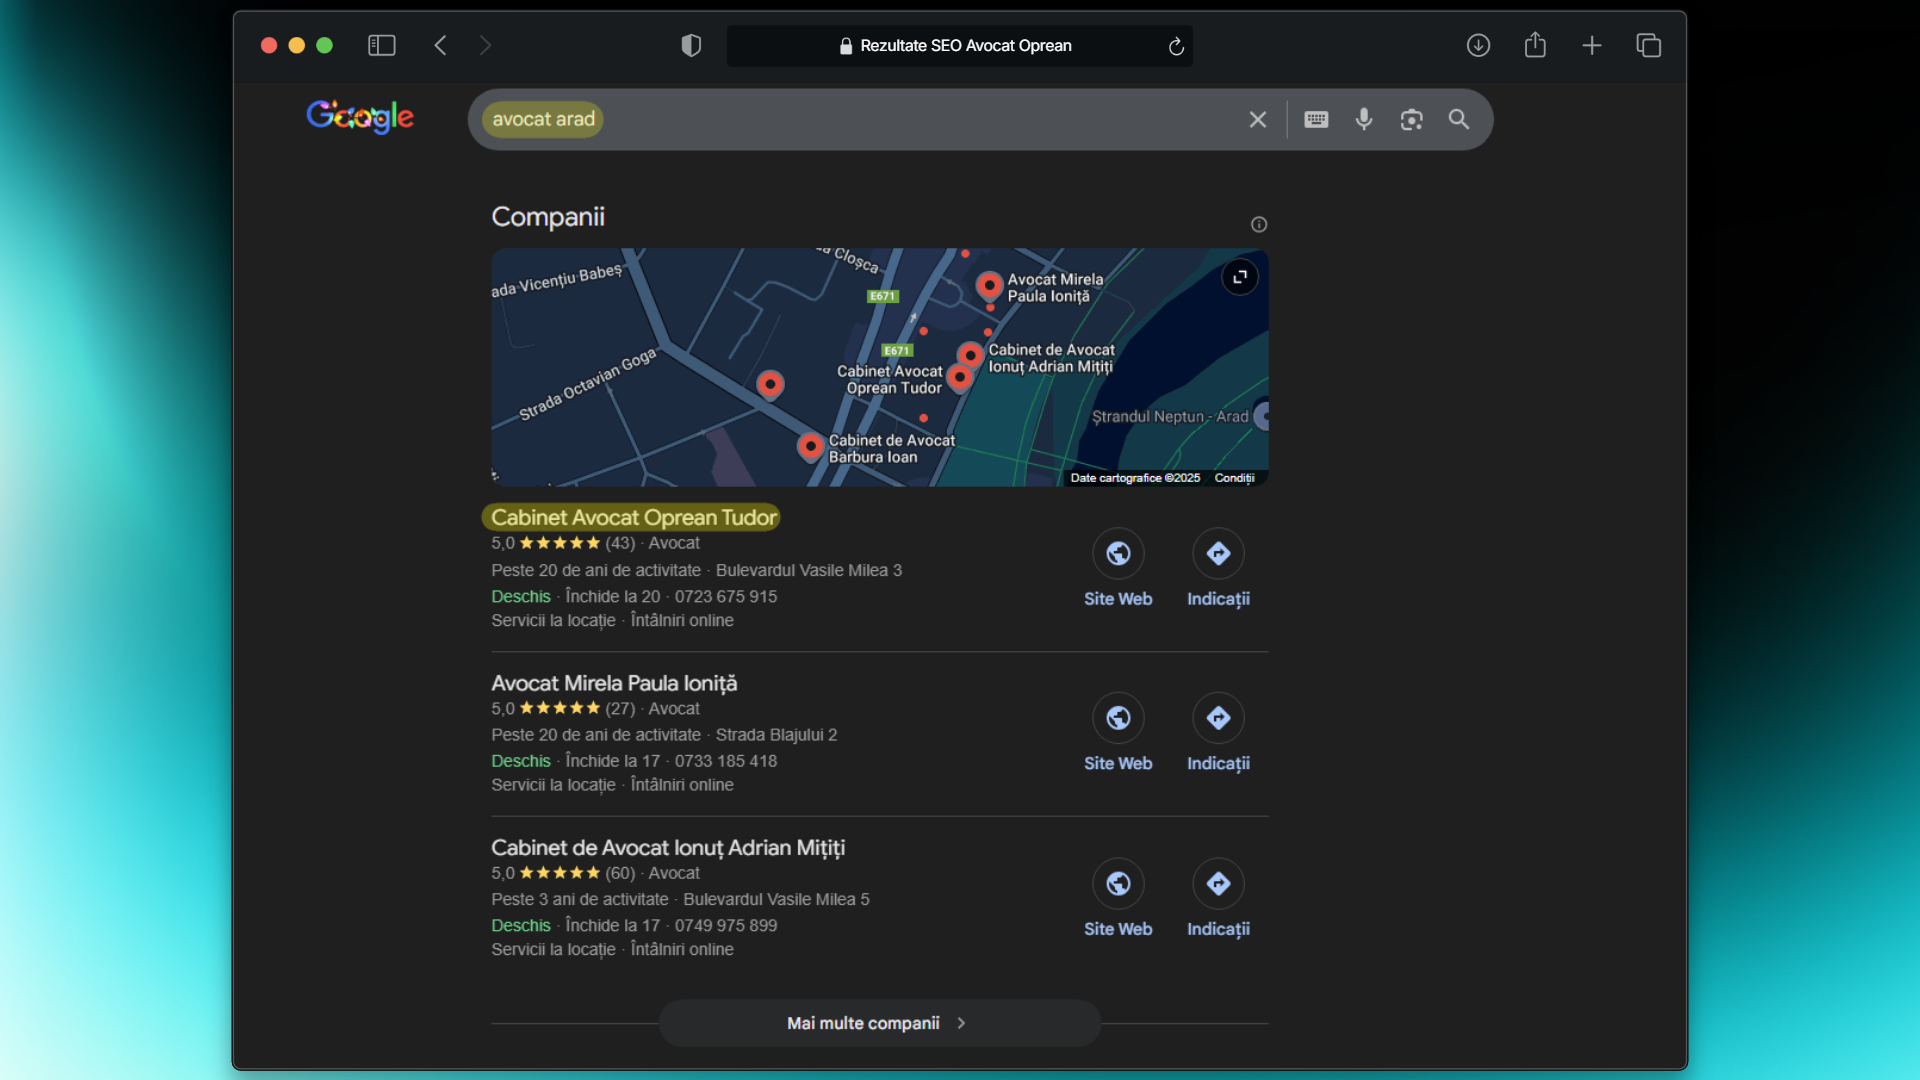Expand the map to full view
This screenshot has width=1920, height=1080.
pos(1239,277)
